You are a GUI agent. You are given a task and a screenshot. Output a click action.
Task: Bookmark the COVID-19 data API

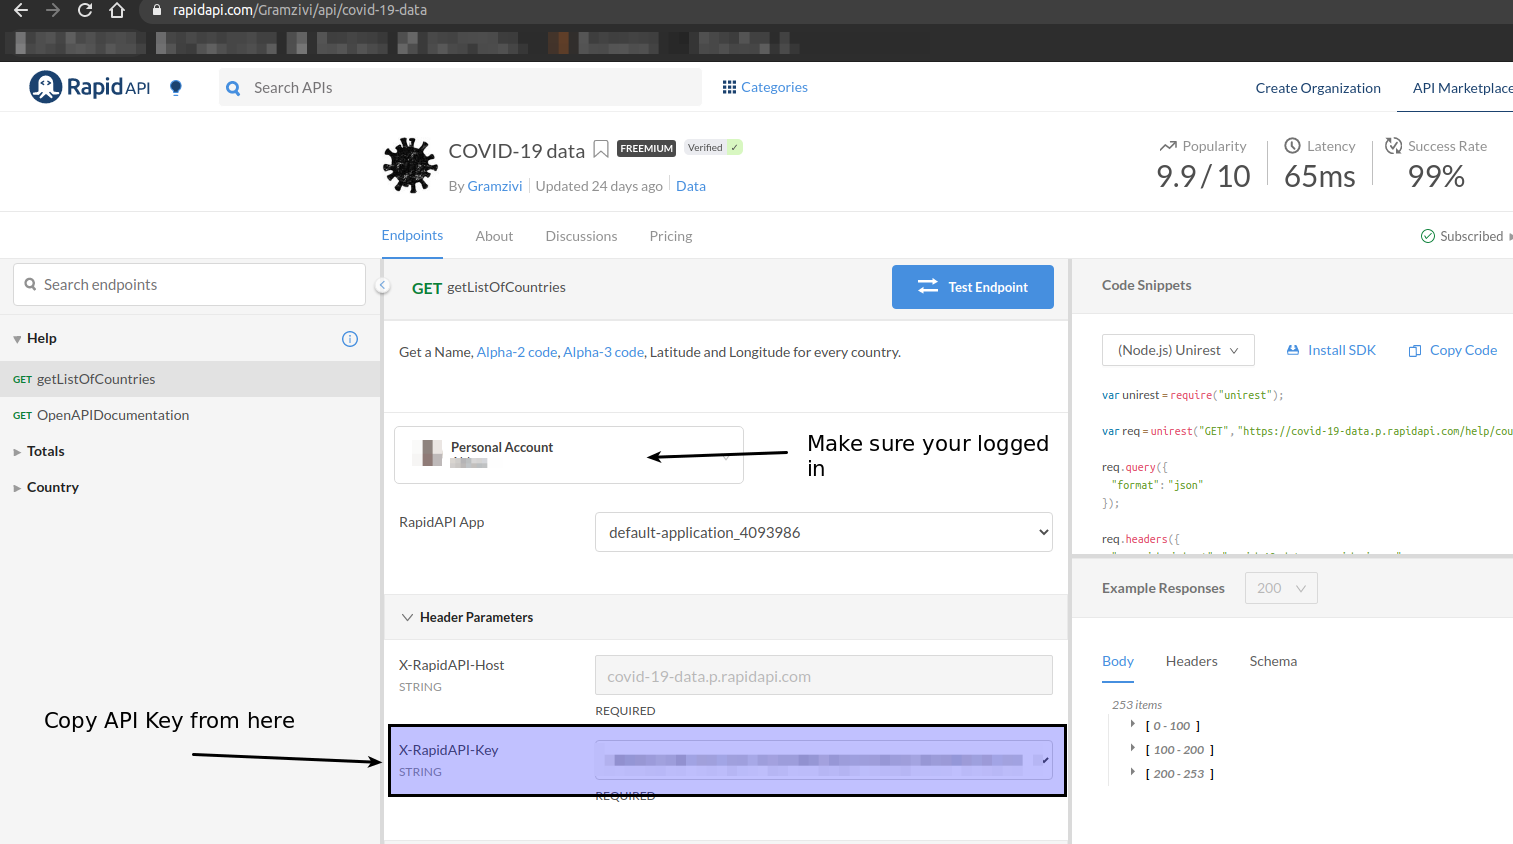coord(601,149)
